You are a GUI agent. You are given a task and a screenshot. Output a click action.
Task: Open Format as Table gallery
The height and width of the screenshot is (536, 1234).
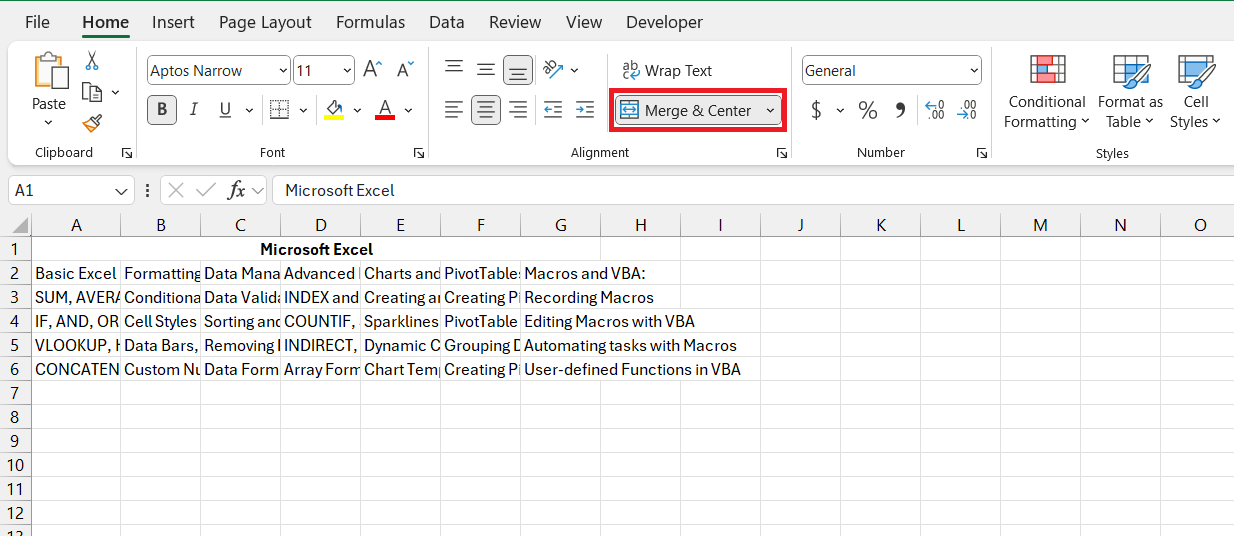click(1130, 93)
